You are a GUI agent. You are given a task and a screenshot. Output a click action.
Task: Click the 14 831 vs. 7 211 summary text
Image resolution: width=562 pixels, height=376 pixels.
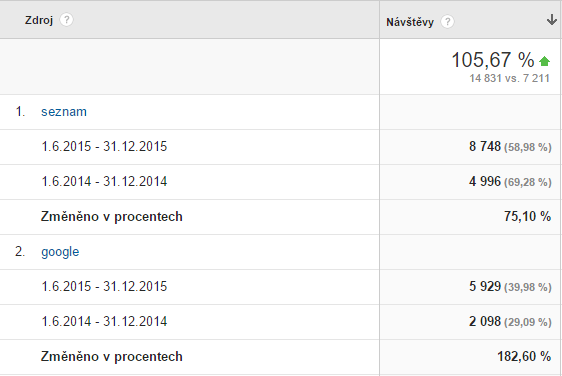tap(509, 78)
